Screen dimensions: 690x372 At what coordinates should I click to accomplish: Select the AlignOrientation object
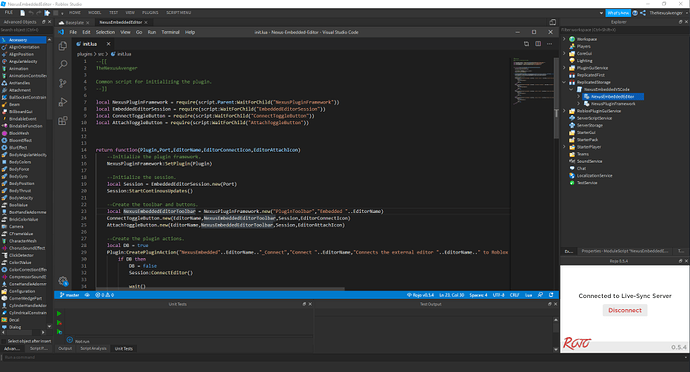[x=23, y=47]
